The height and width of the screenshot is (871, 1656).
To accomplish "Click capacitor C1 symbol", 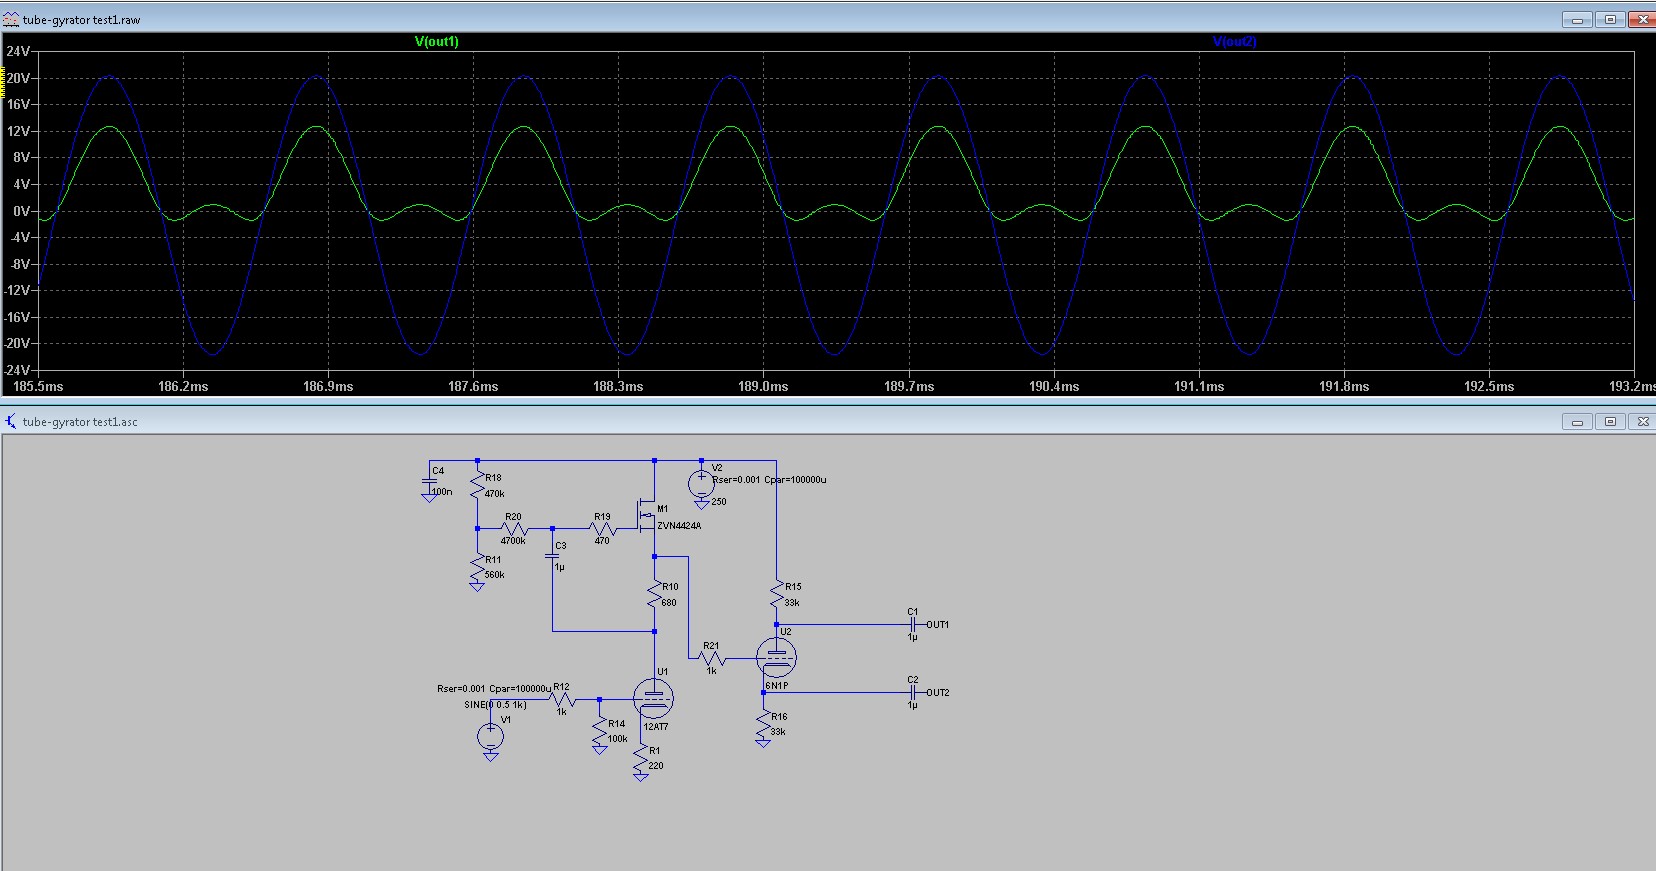I will click(913, 624).
